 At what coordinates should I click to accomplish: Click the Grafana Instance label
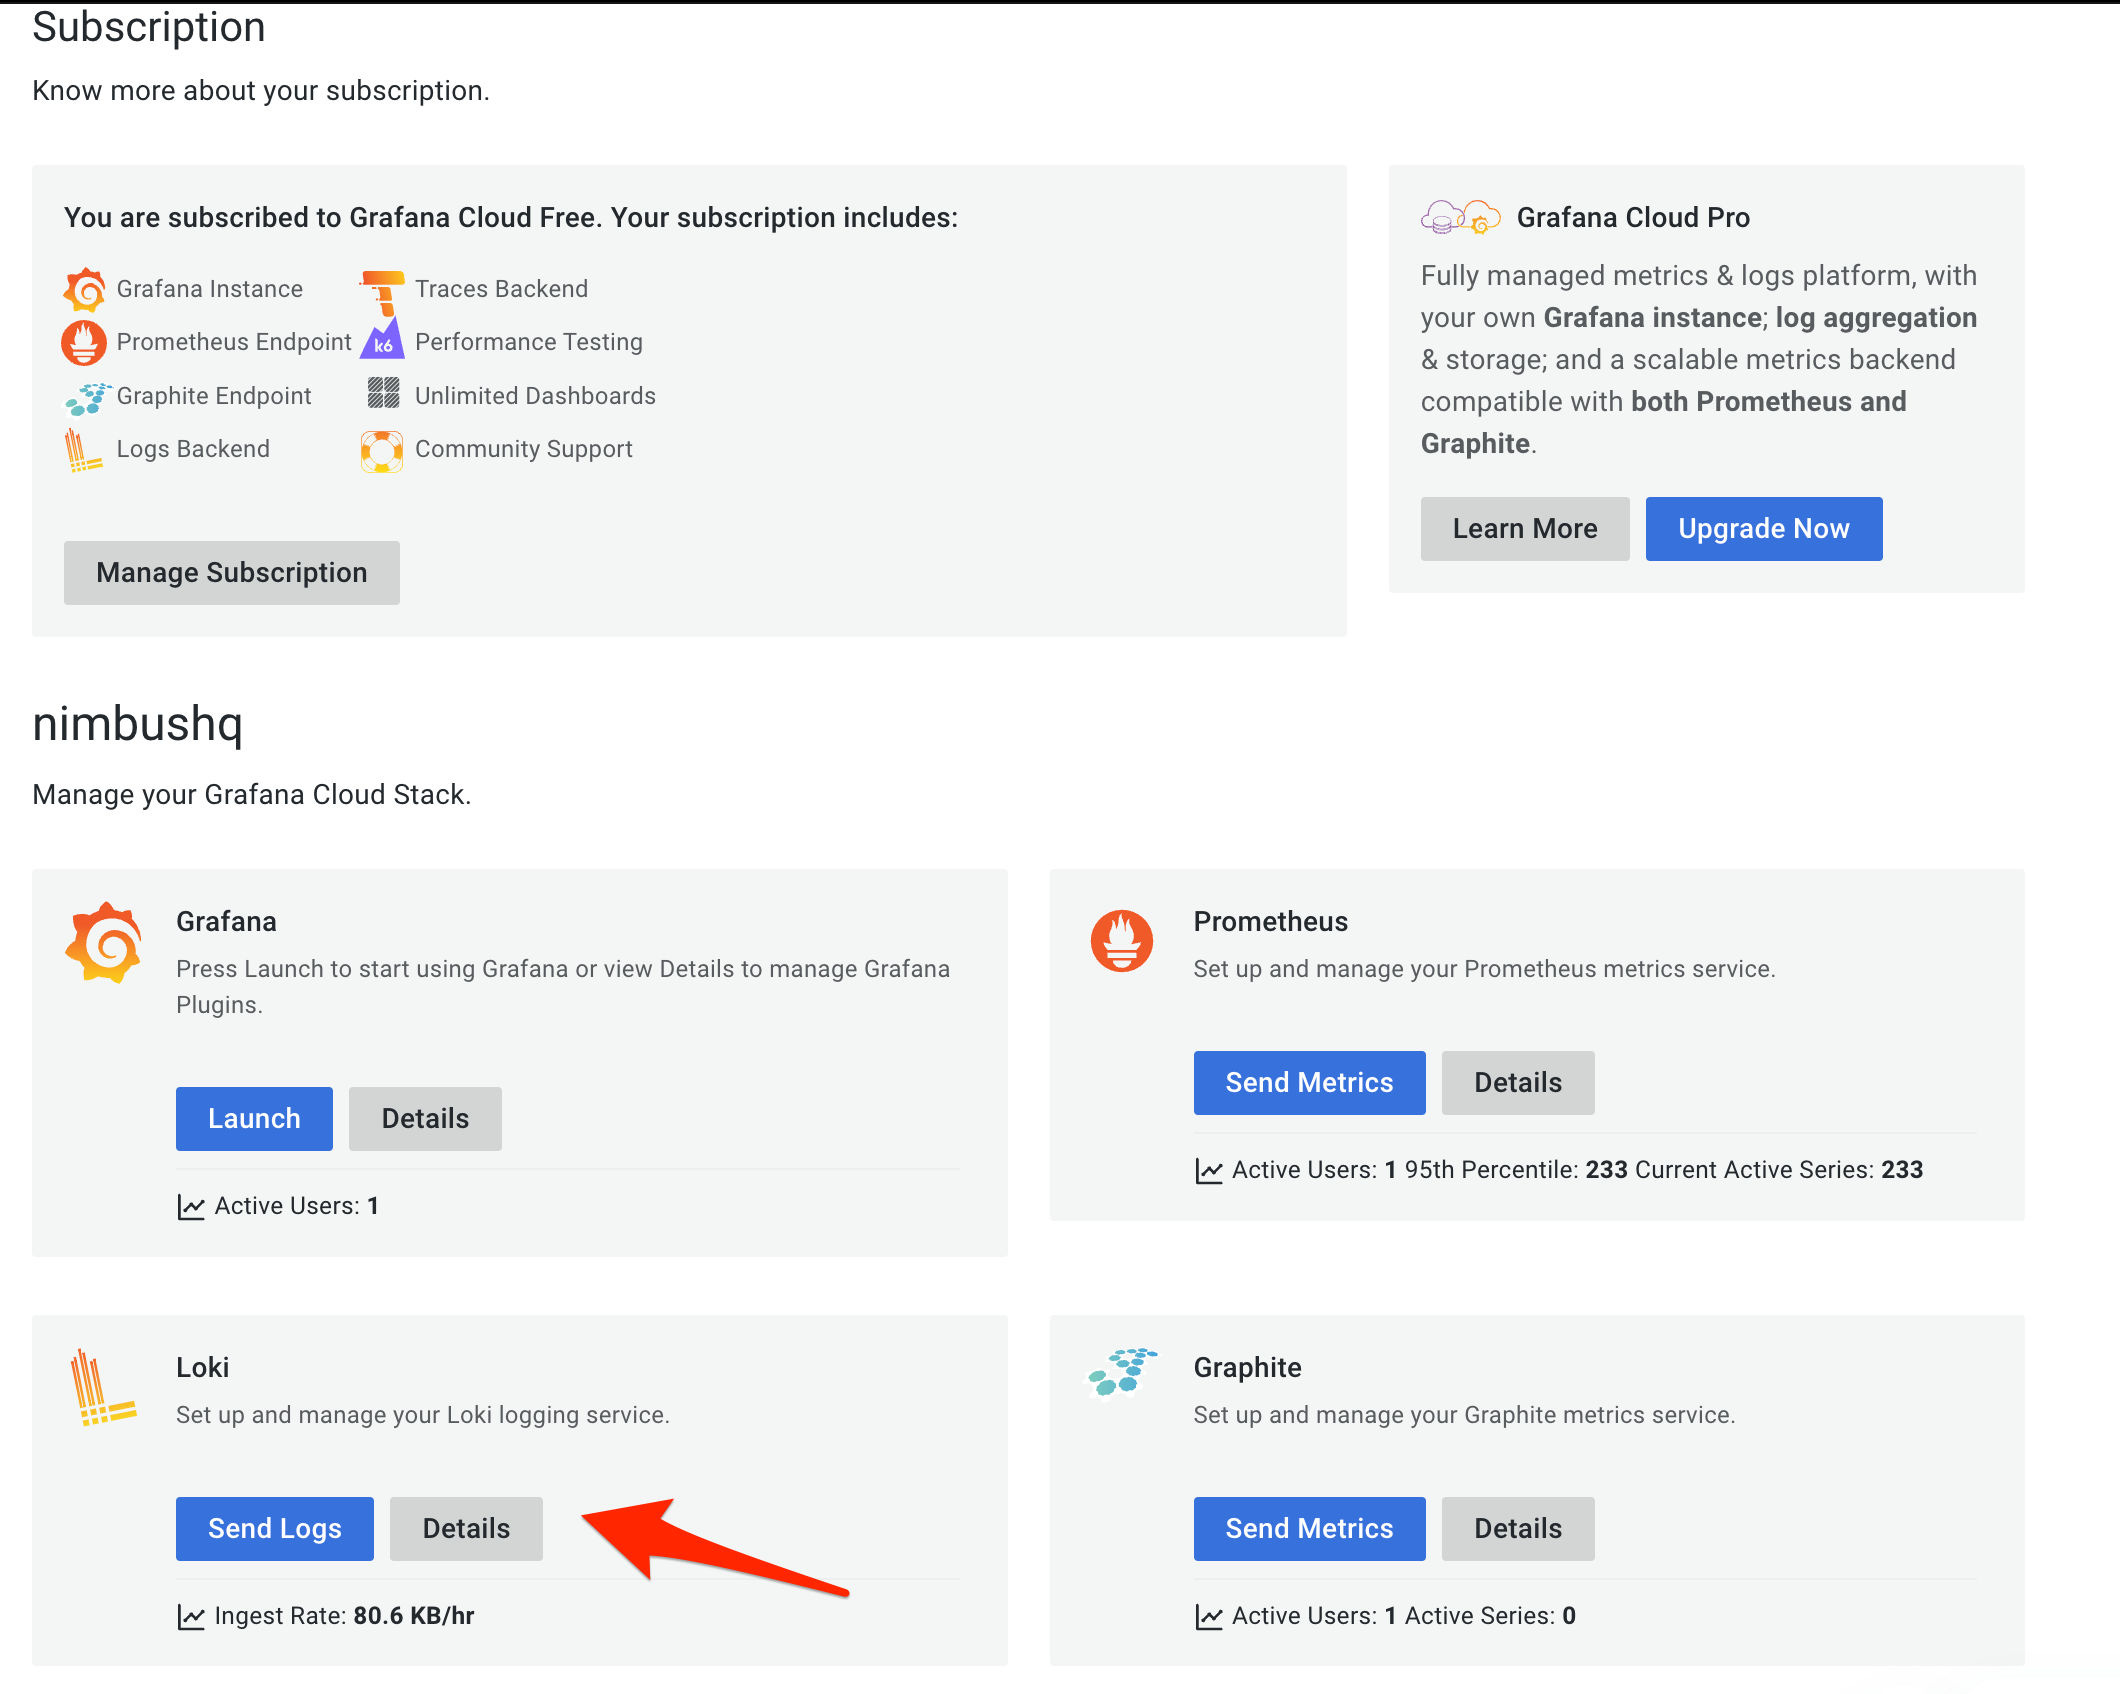[210, 289]
